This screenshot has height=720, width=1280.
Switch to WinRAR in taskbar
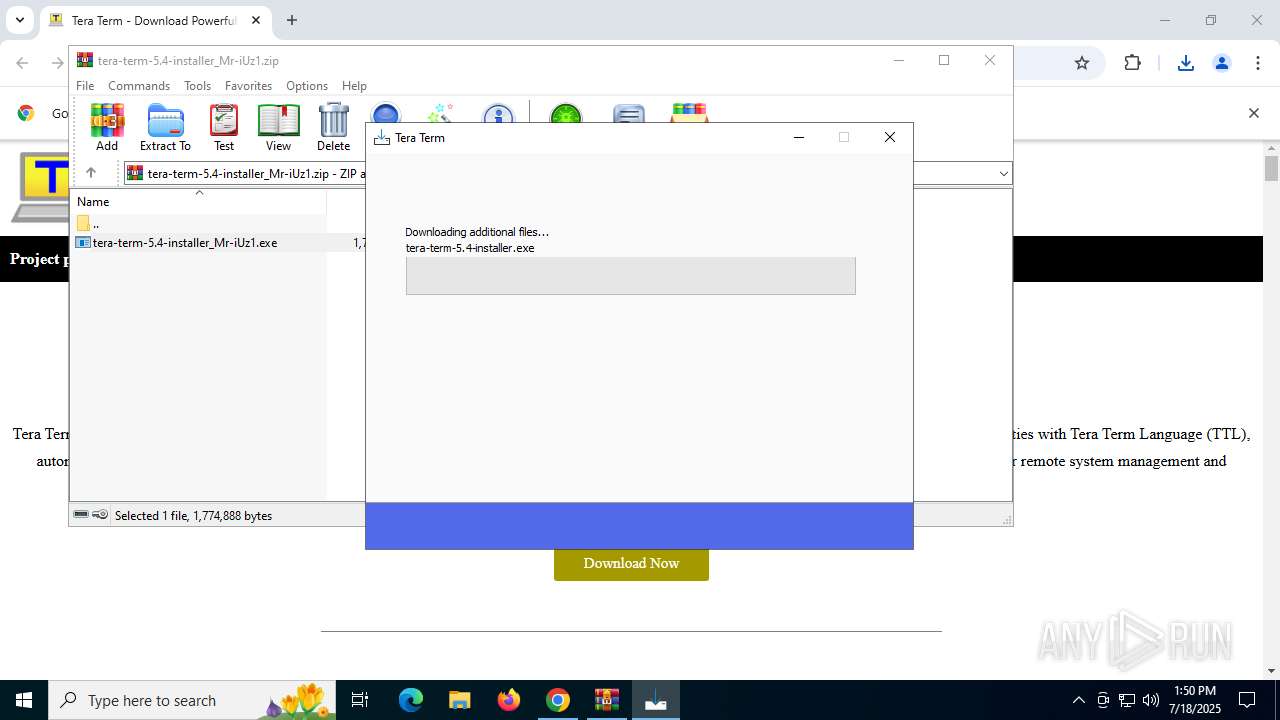point(606,700)
